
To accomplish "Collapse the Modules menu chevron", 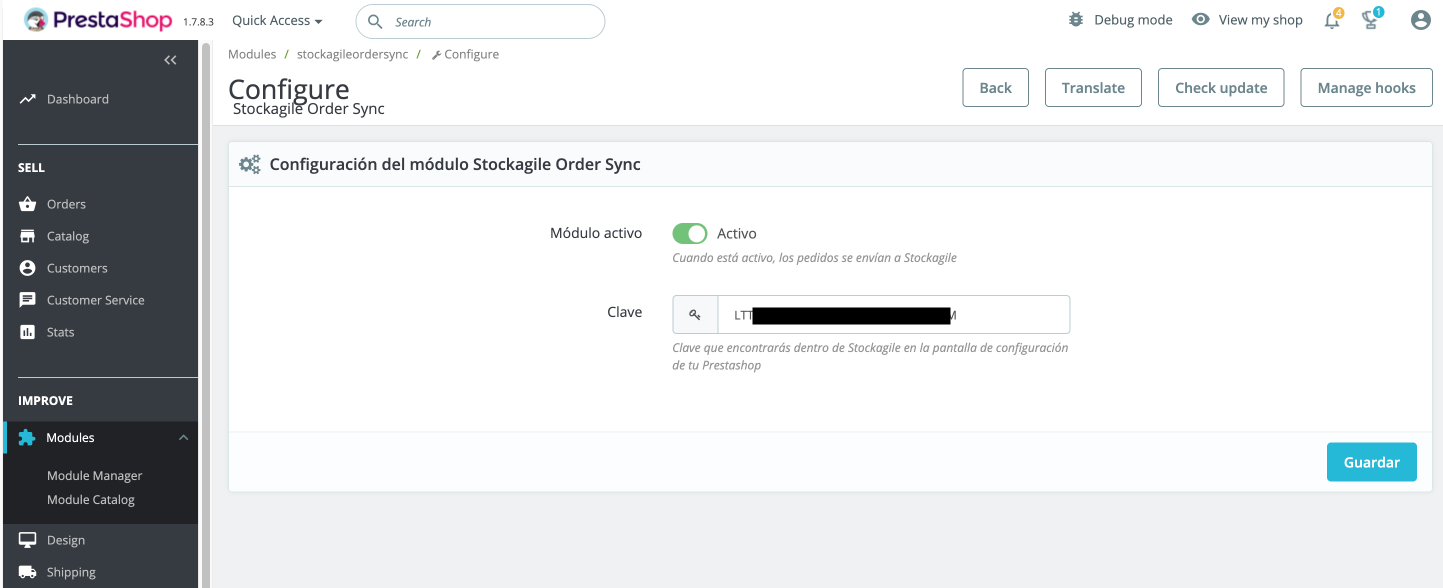I will click(183, 438).
